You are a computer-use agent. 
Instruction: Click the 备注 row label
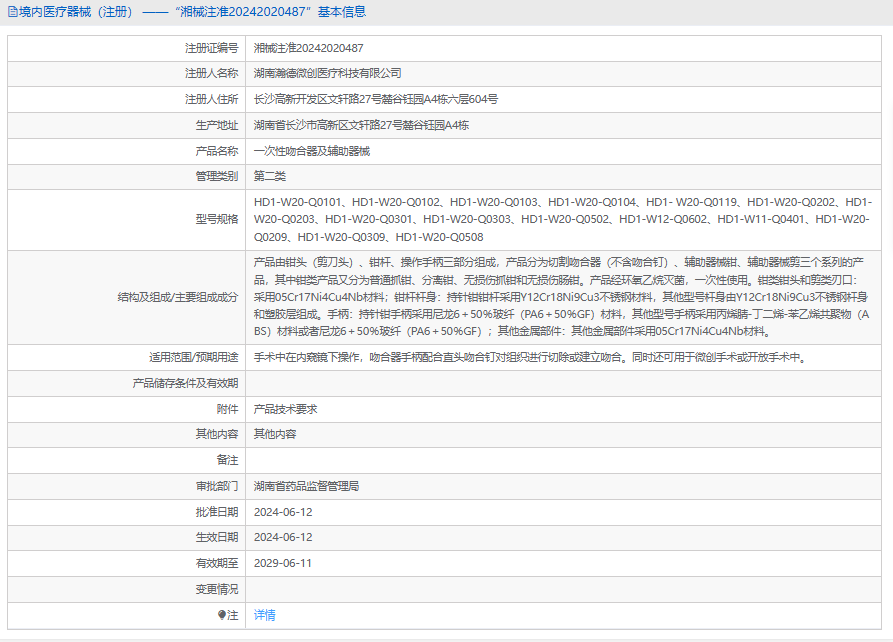[227, 460]
